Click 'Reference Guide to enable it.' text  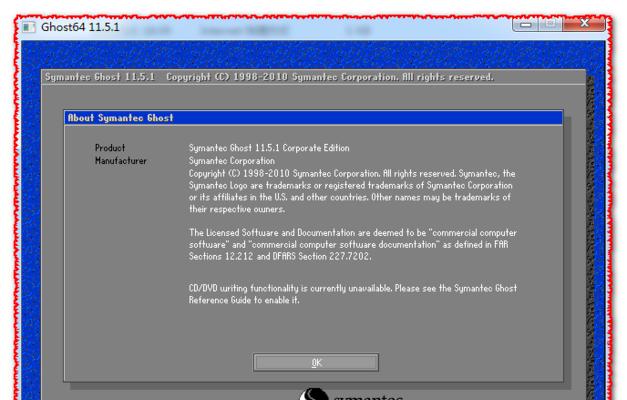click(x=244, y=300)
